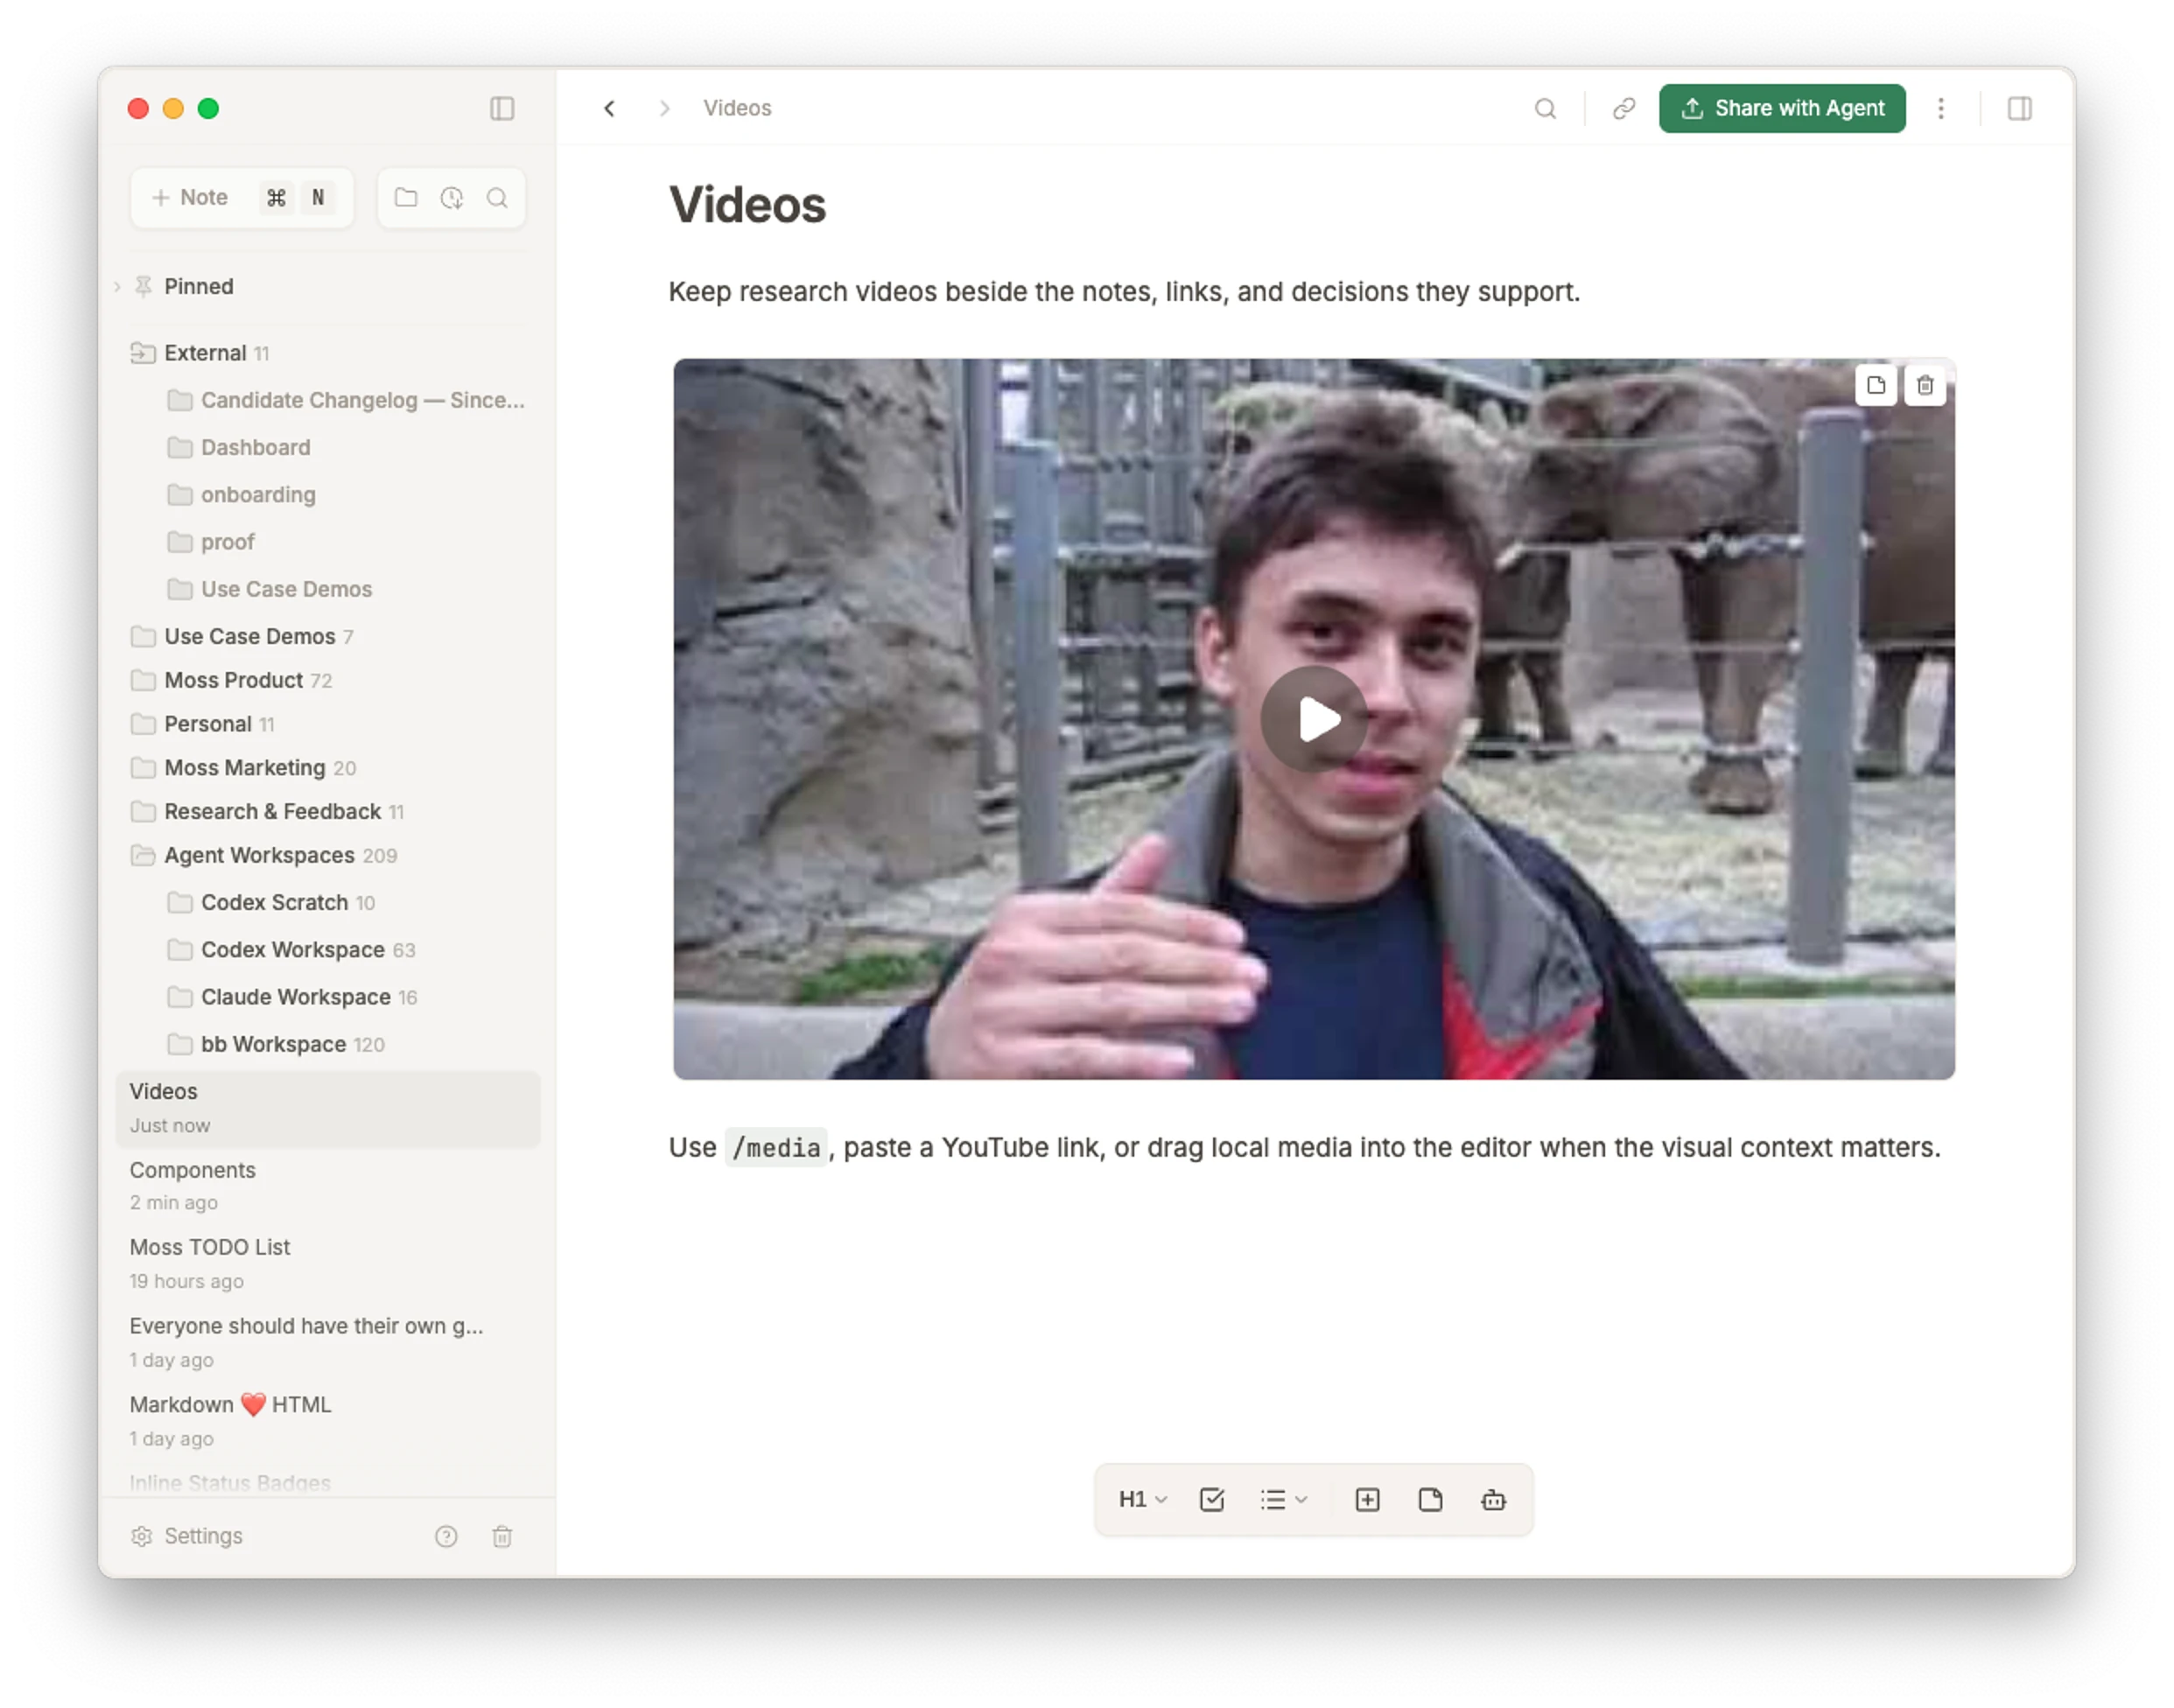Click the folder icon in sidebar toolbar
The width and height of the screenshot is (2174, 1708).
[x=406, y=197]
